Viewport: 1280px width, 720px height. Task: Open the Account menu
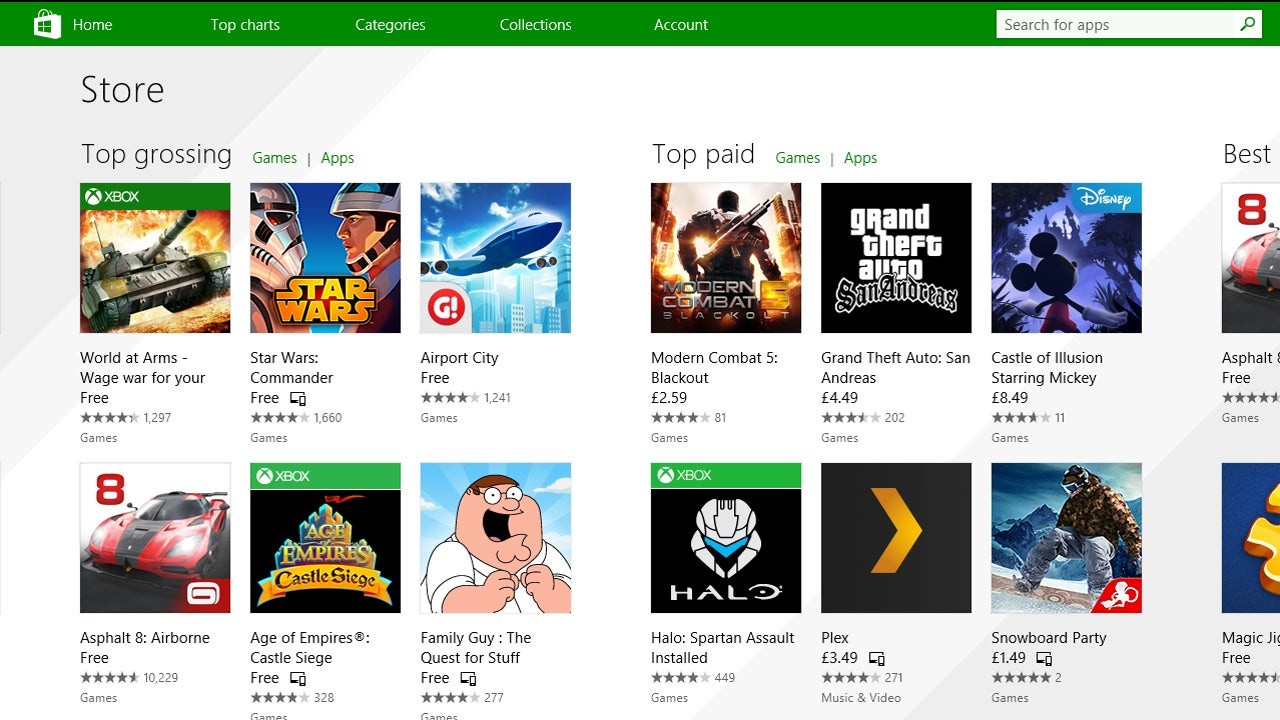pos(681,25)
